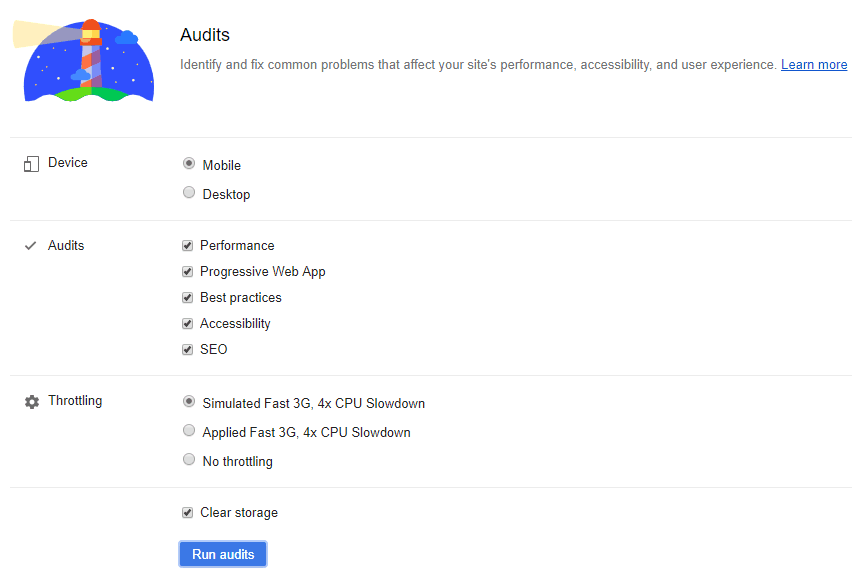The width and height of the screenshot is (853, 572).
Task: Toggle the Progressive Web App checkbox
Action: tap(187, 271)
